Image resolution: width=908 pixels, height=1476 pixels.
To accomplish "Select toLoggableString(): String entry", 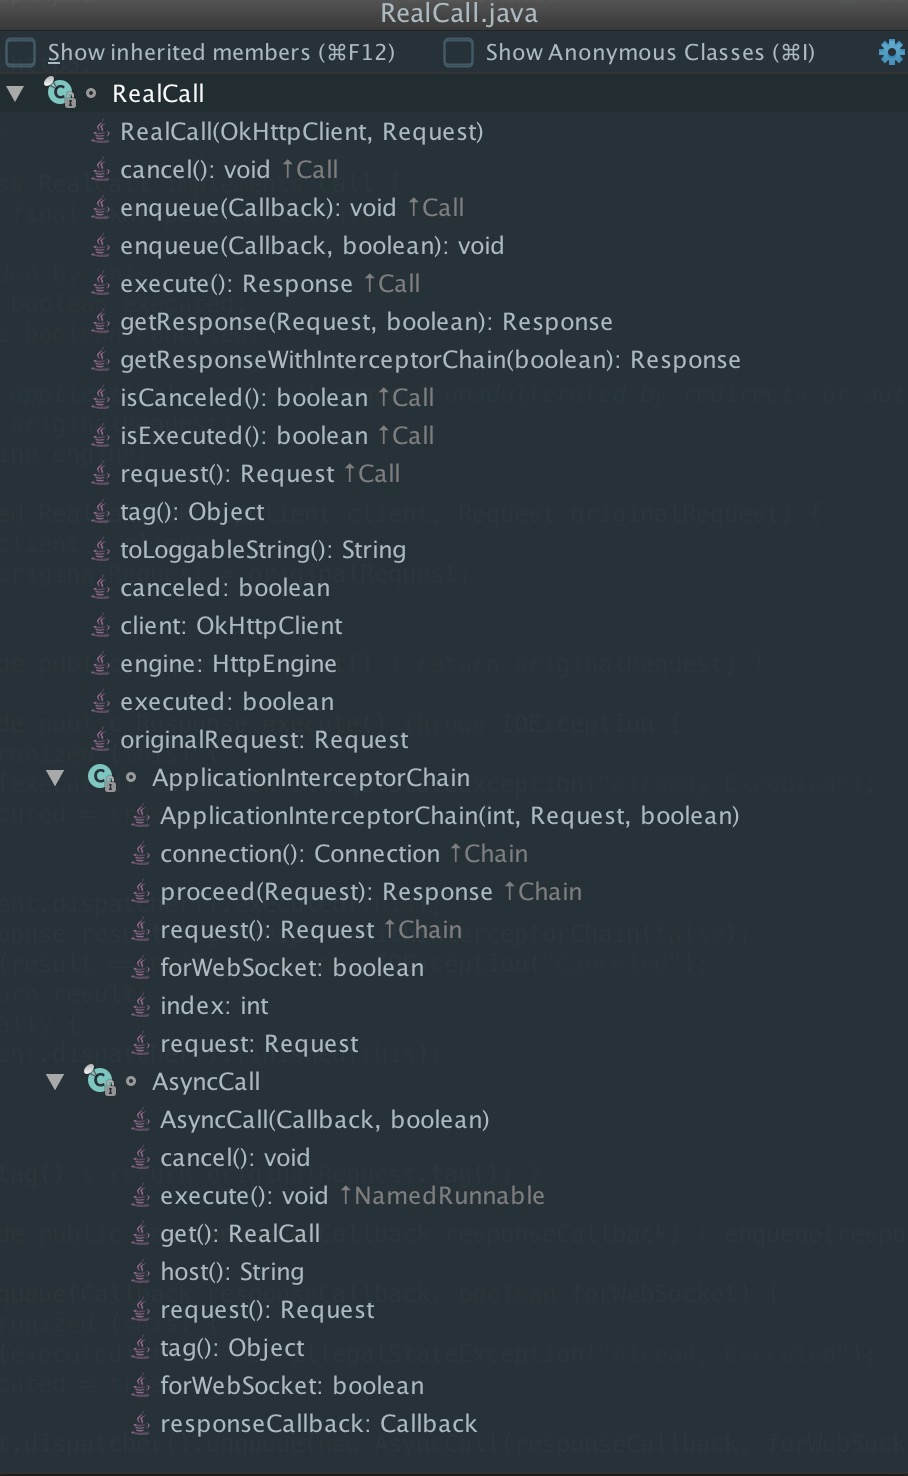I will click(263, 549).
